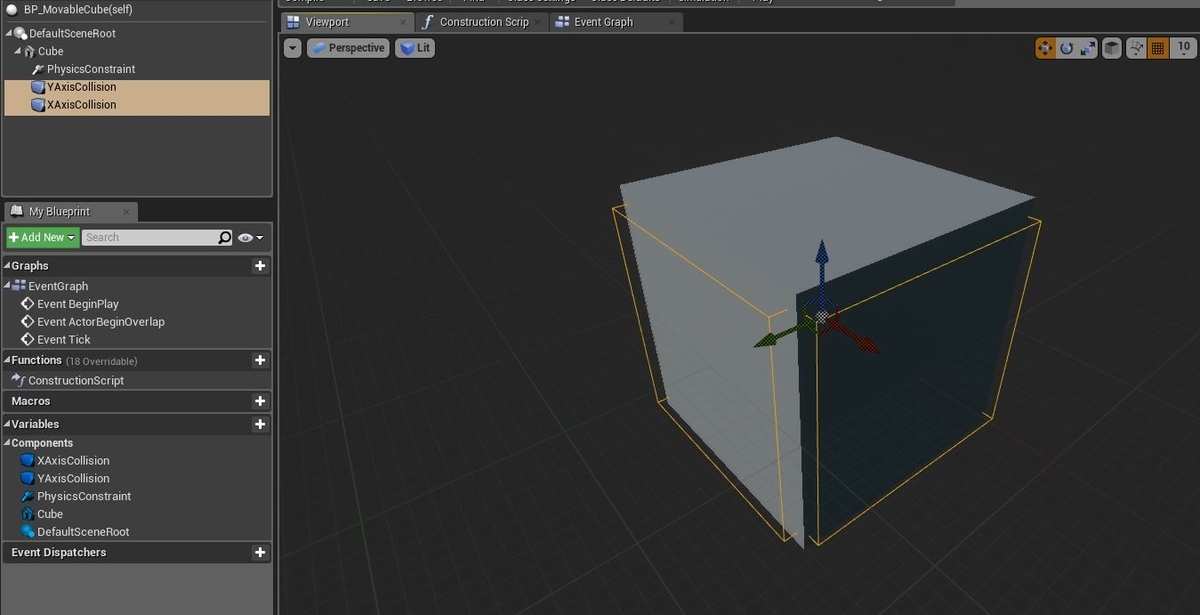
Task: Add a new function with the Functions plus
Action: coord(260,360)
